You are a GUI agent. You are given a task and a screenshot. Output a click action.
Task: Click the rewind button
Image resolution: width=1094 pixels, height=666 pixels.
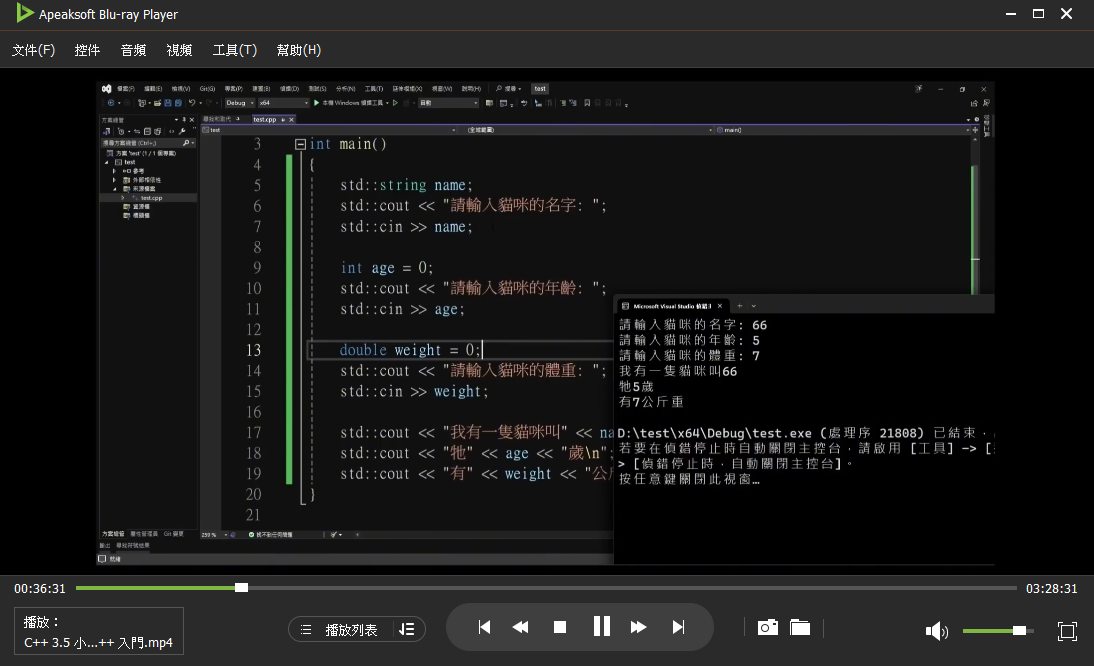pos(520,627)
